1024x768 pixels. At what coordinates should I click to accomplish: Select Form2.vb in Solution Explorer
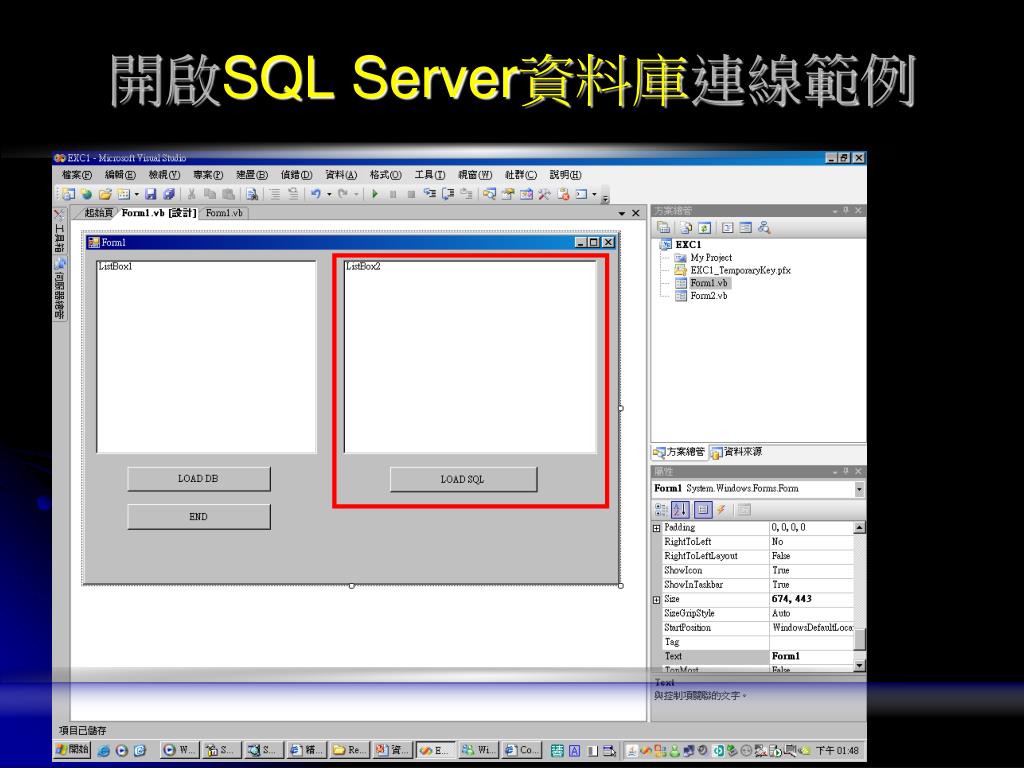pyautogui.click(x=709, y=296)
